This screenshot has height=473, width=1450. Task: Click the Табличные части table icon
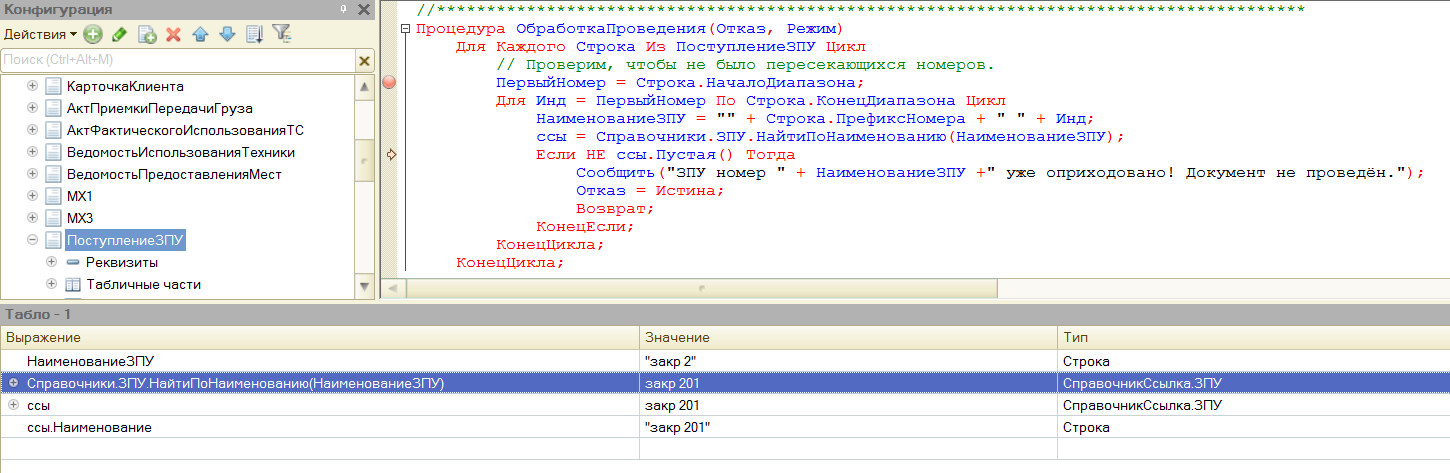[x=72, y=284]
